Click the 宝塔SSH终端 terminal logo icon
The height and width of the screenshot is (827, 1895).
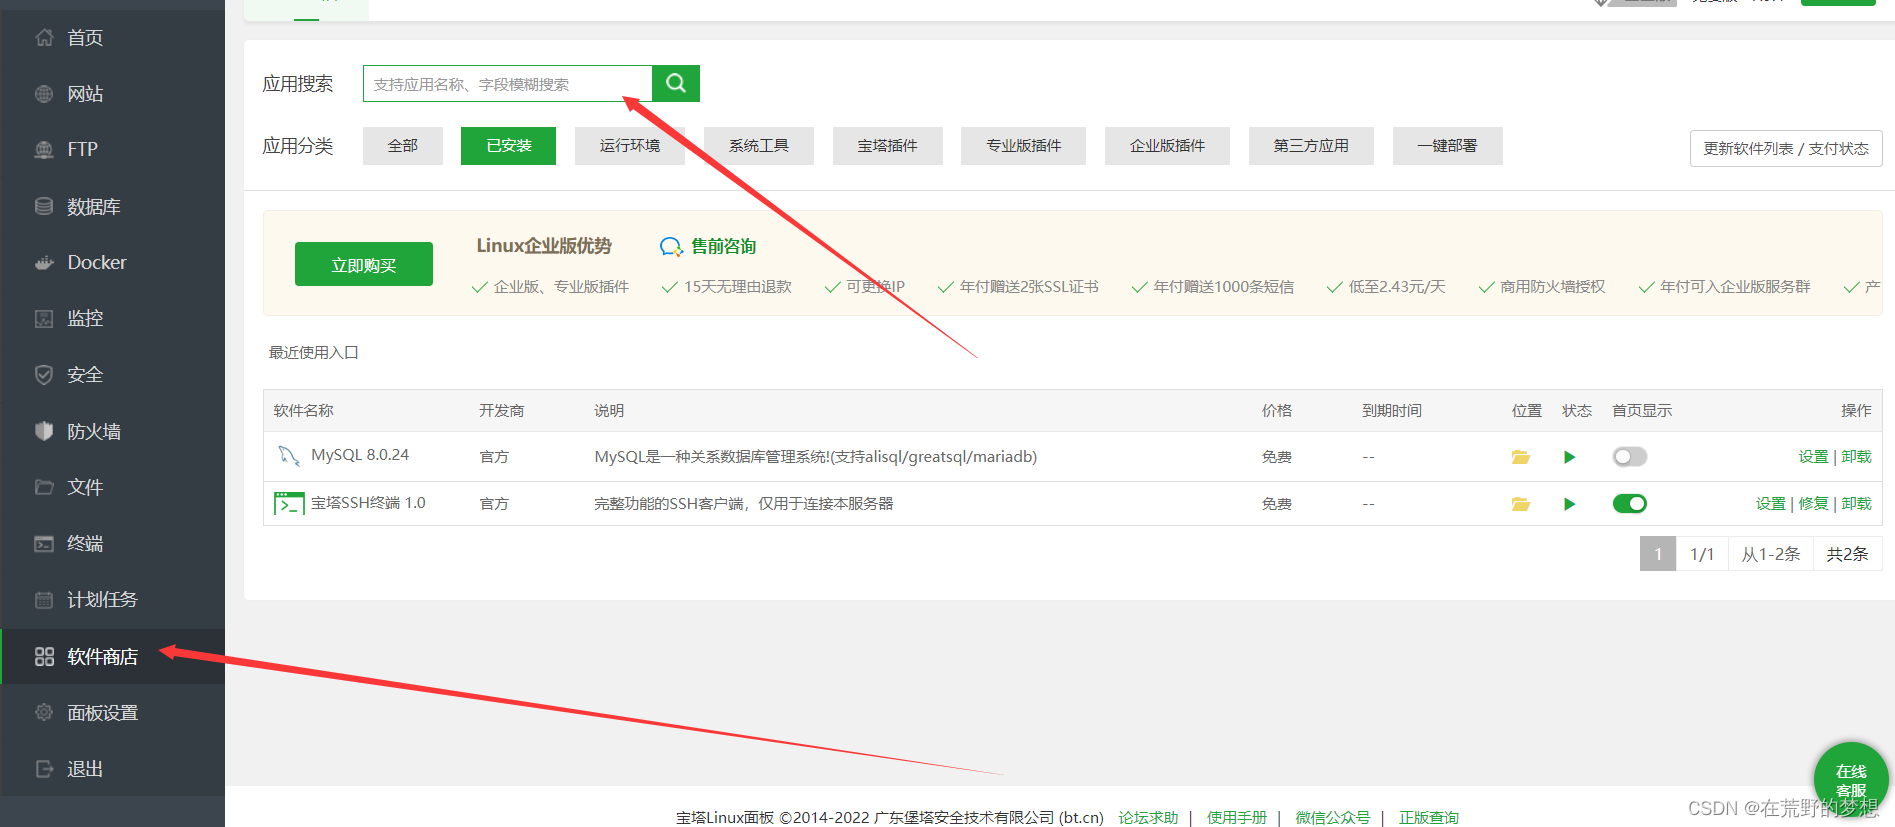coord(289,503)
